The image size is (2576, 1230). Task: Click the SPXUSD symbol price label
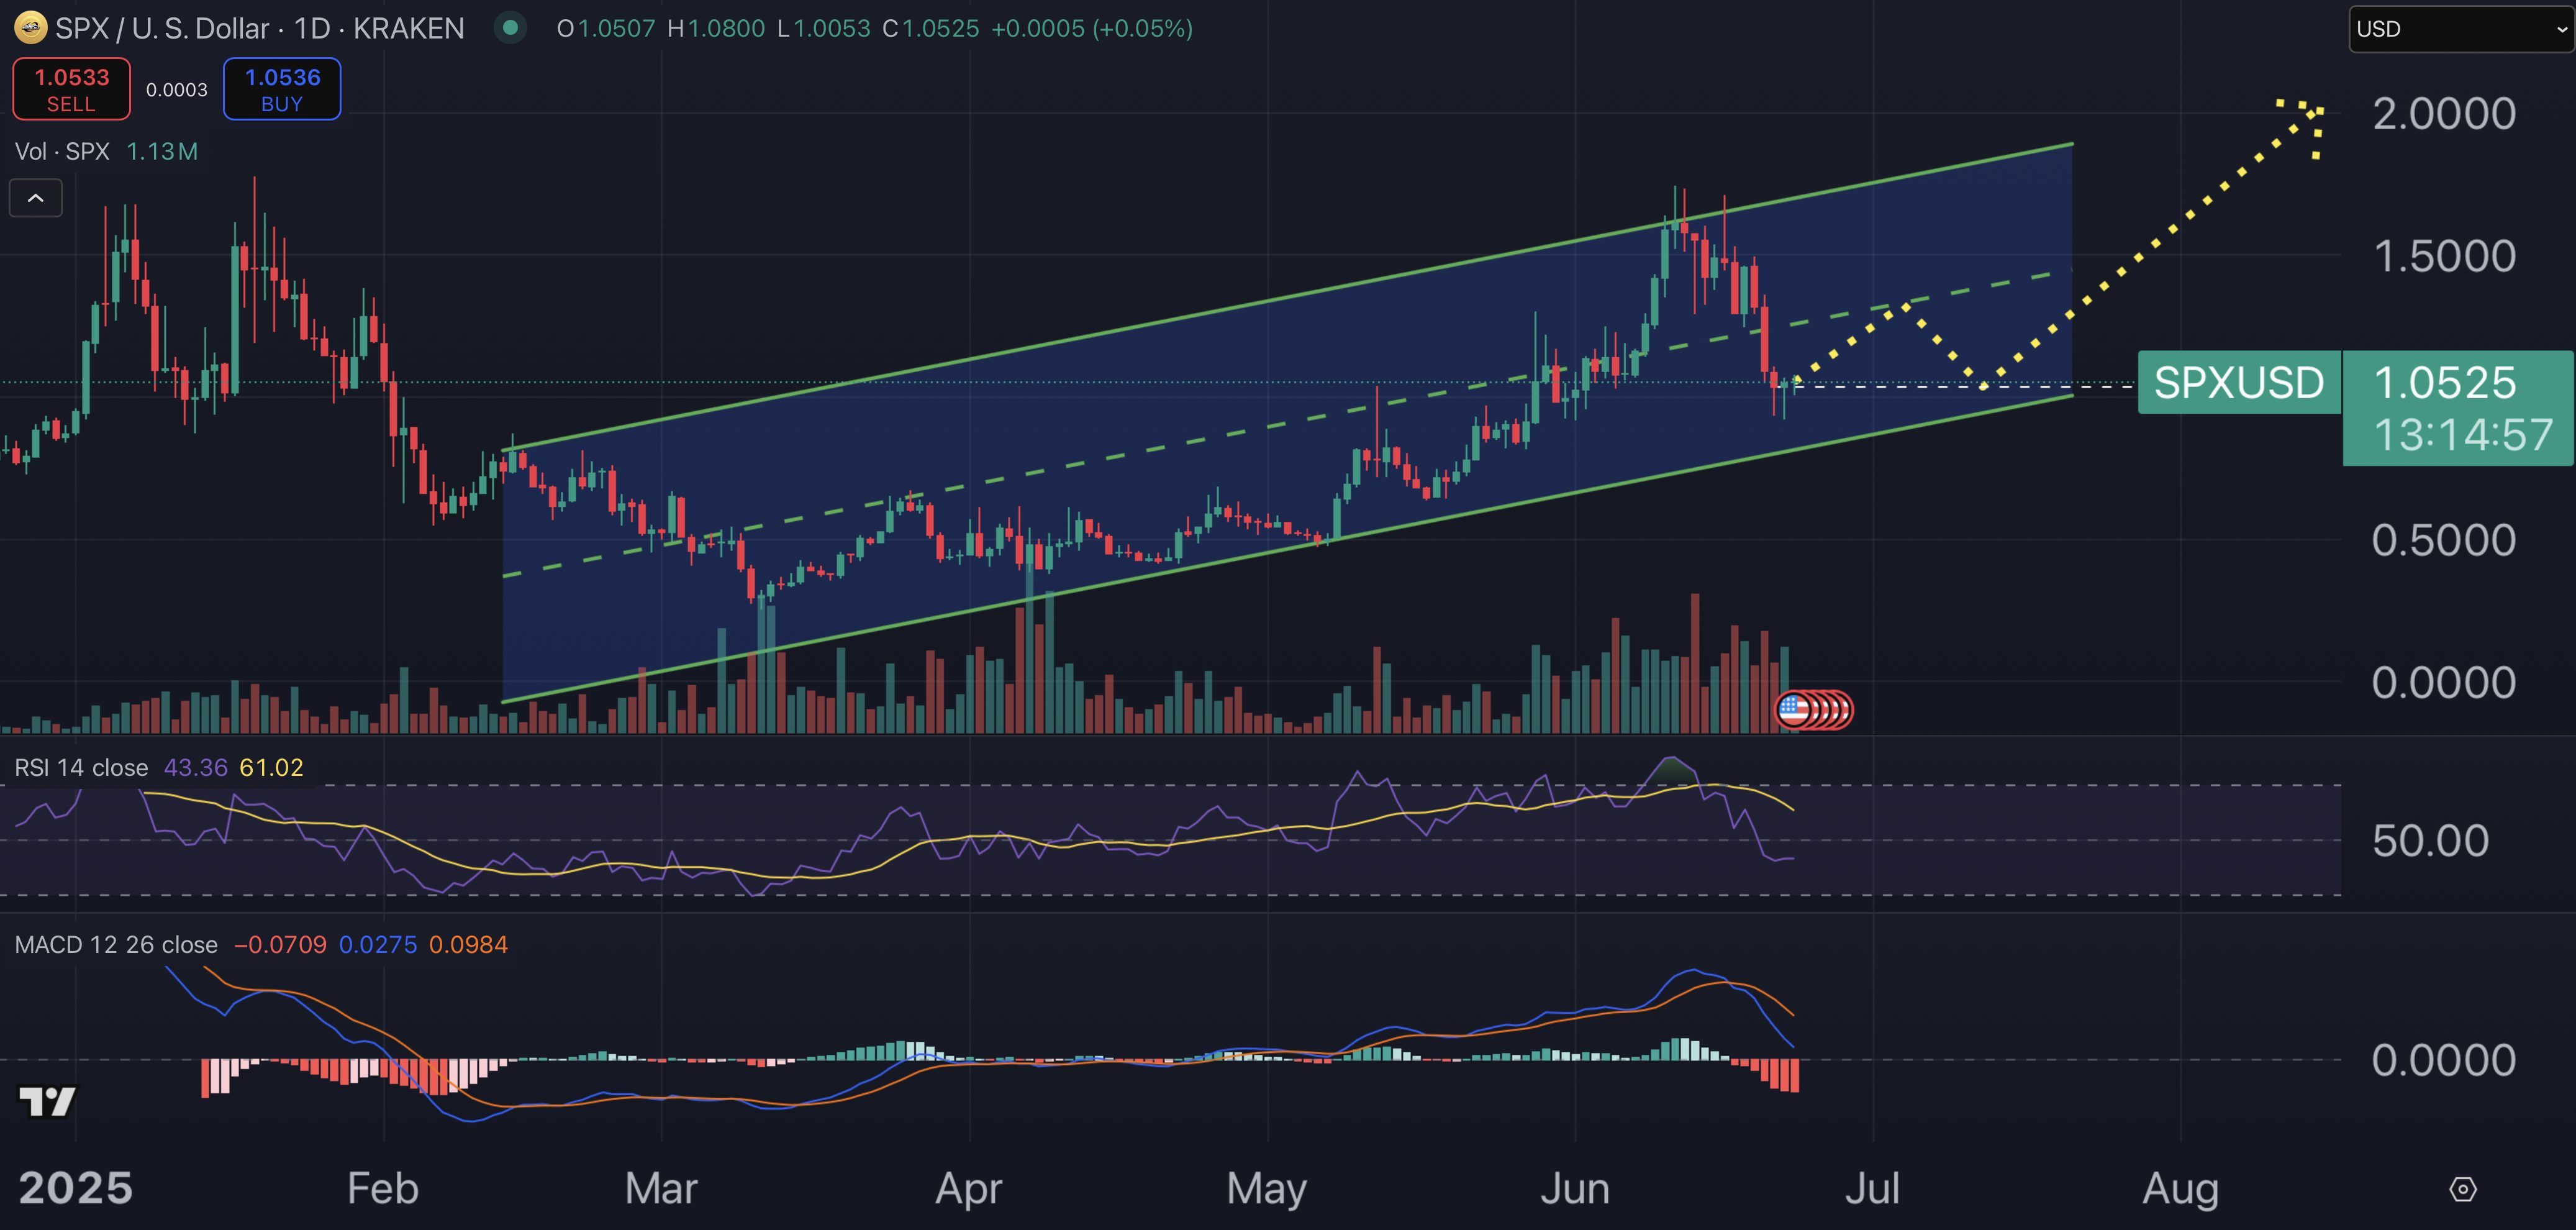point(2238,383)
